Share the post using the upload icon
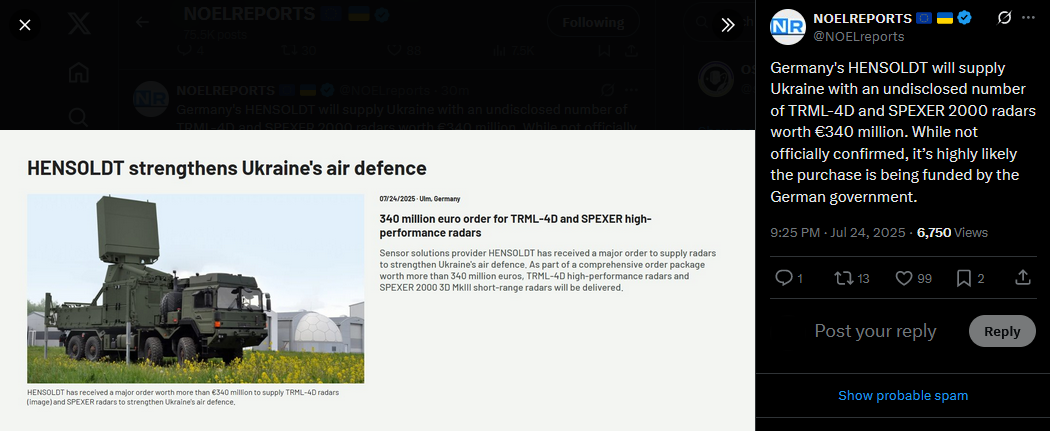The height and width of the screenshot is (431, 1050). point(1023,278)
